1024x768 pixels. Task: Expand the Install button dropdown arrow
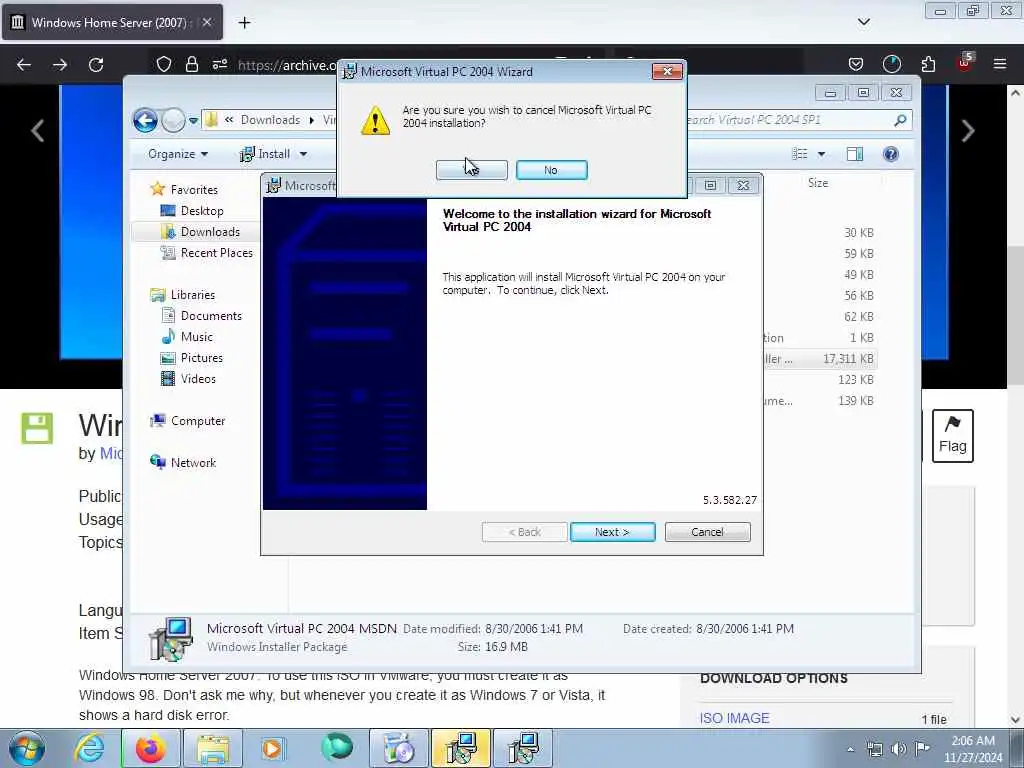click(x=303, y=154)
